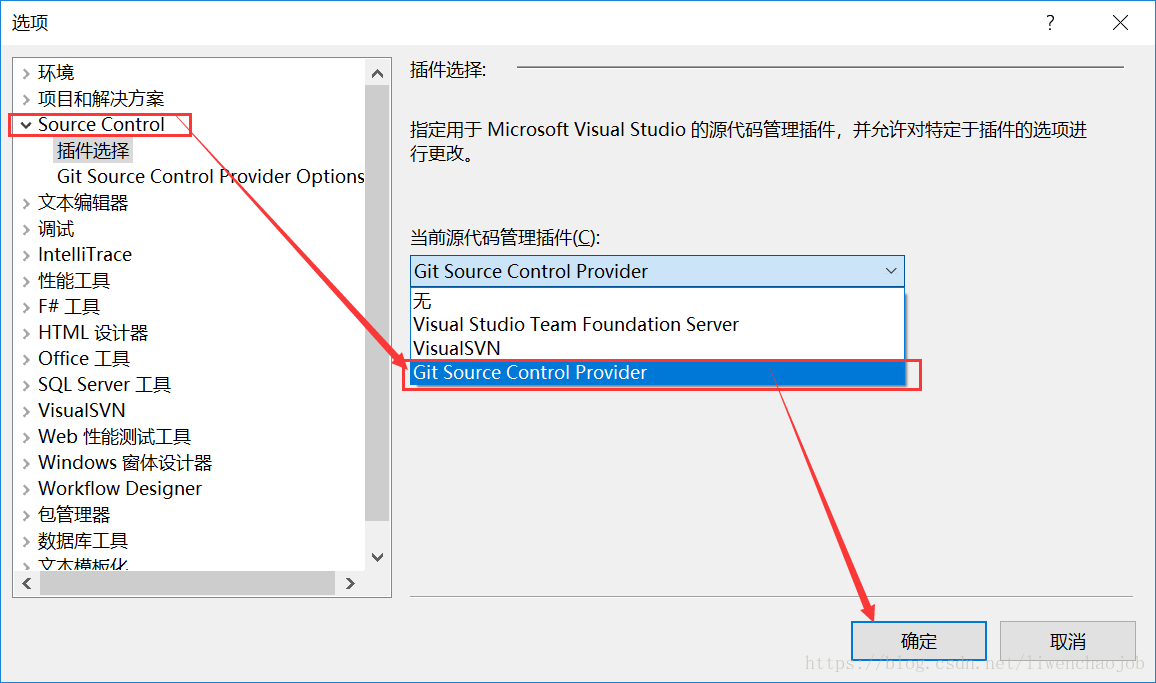
Task: Click the help question mark icon
Action: point(1050,23)
